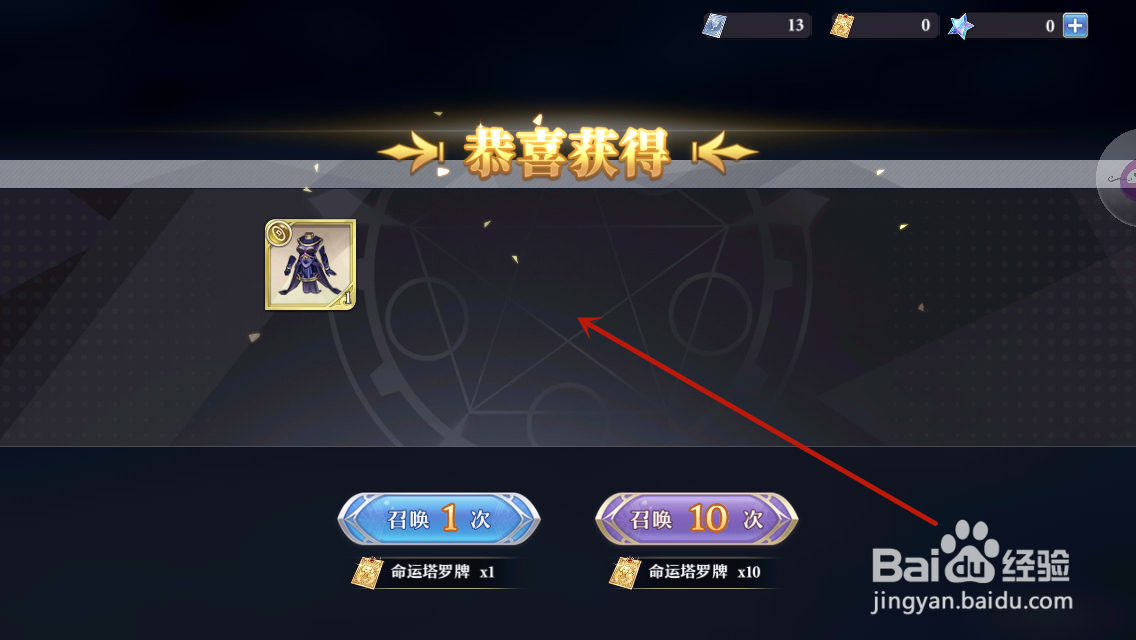This screenshot has width=1136, height=640.
Task: Add star crystals with the plus button
Action: click(x=1075, y=25)
